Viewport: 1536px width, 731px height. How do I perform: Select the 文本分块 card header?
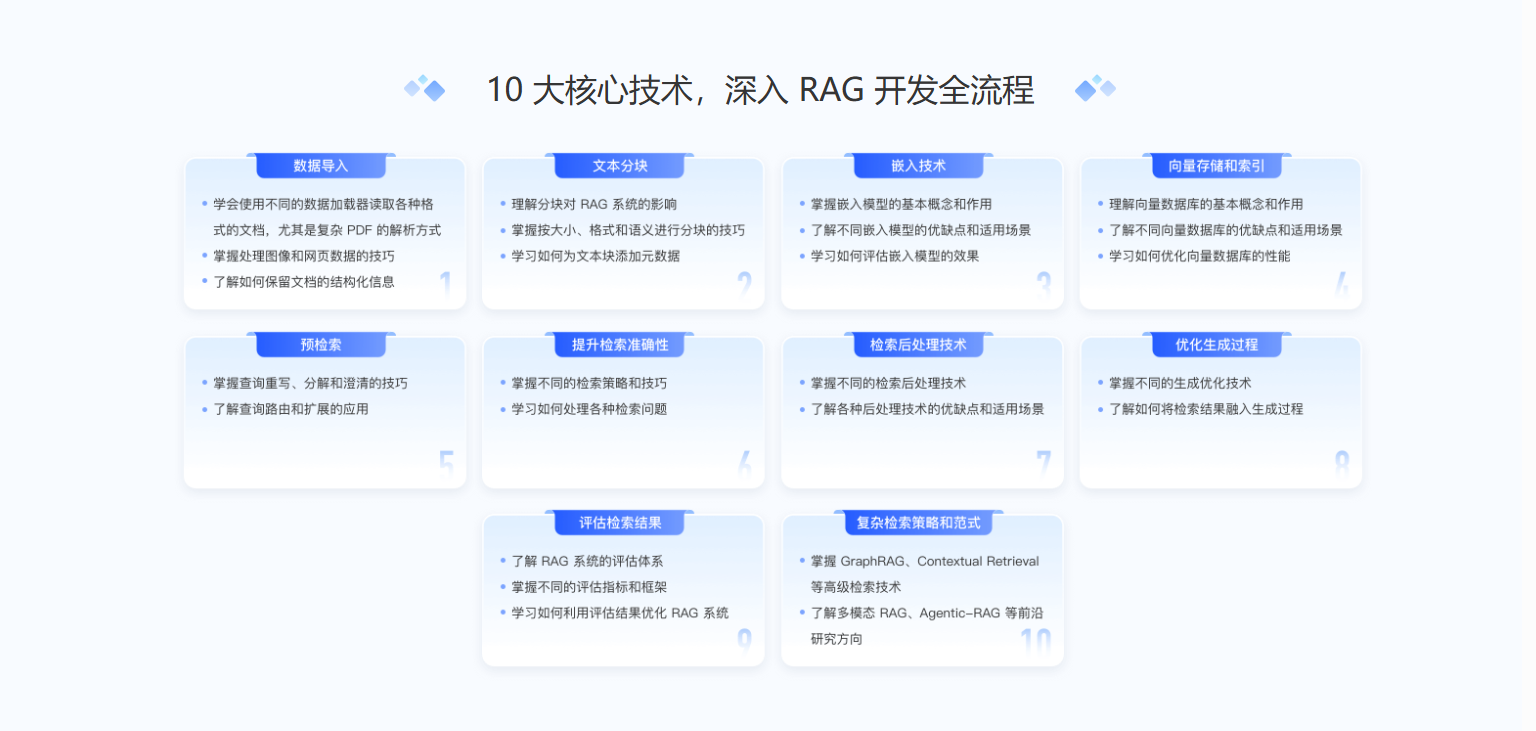tap(620, 166)
